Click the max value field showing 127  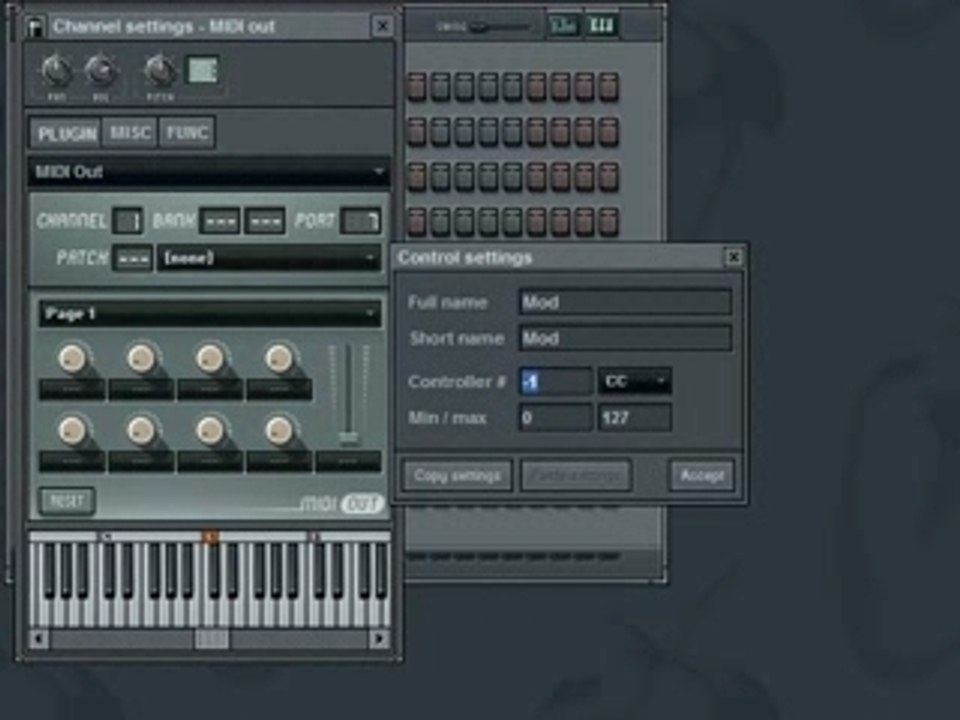coord(635,418)
